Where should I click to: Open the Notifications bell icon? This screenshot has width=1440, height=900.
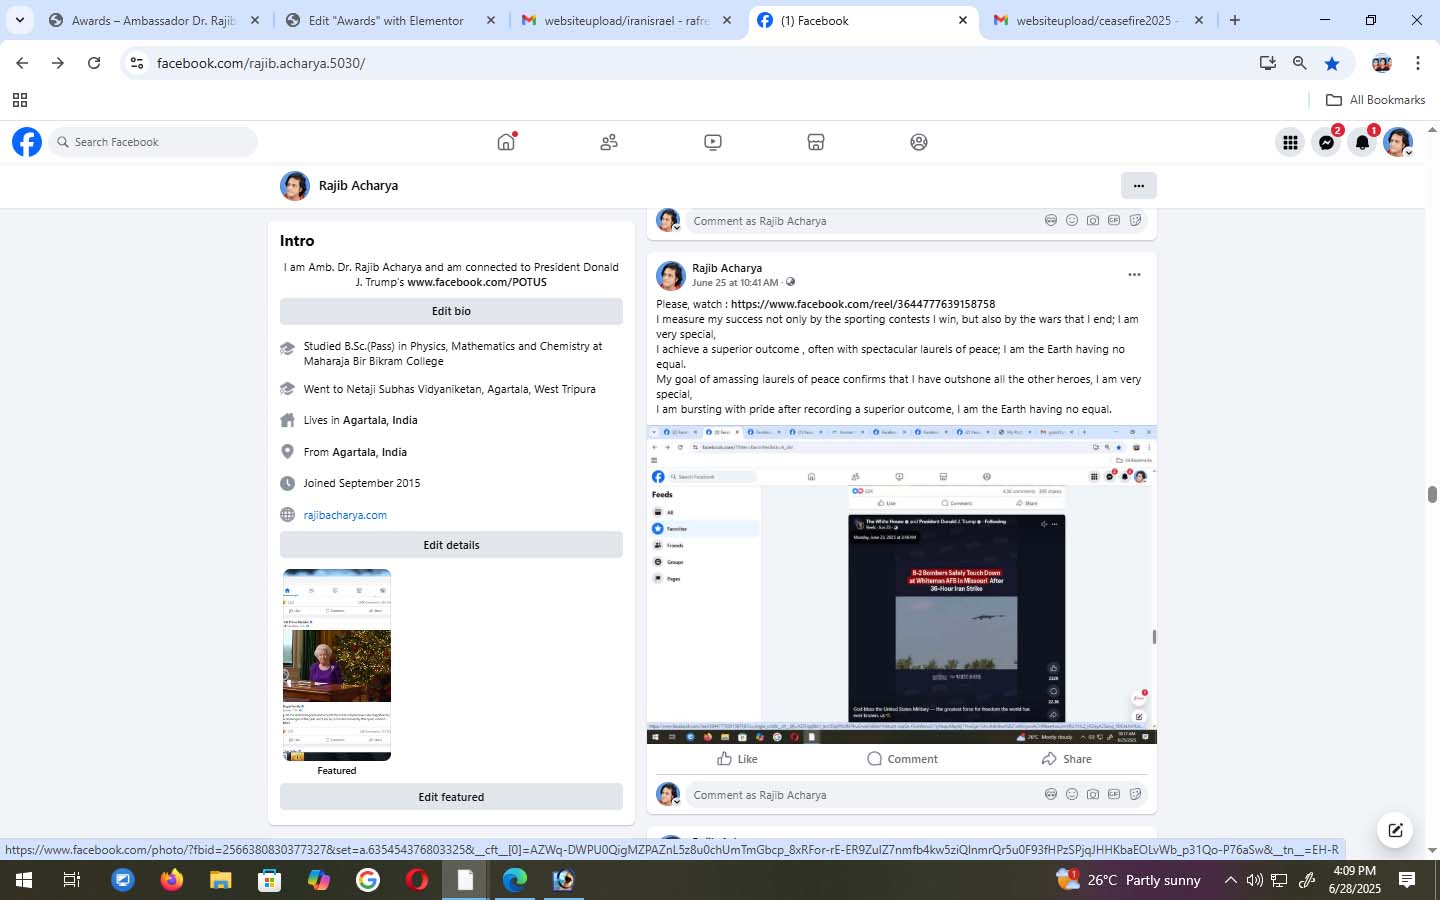click(x=1362, y=142)
